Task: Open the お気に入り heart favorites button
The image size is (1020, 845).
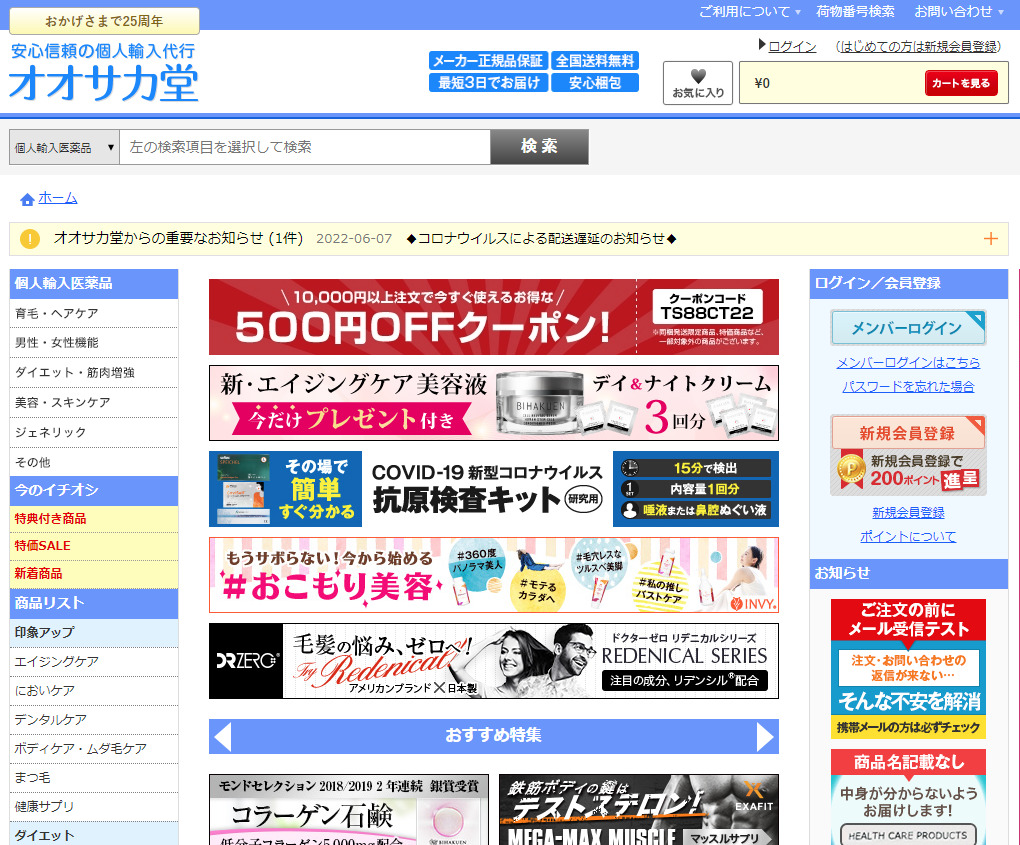Action: point(698,83)
